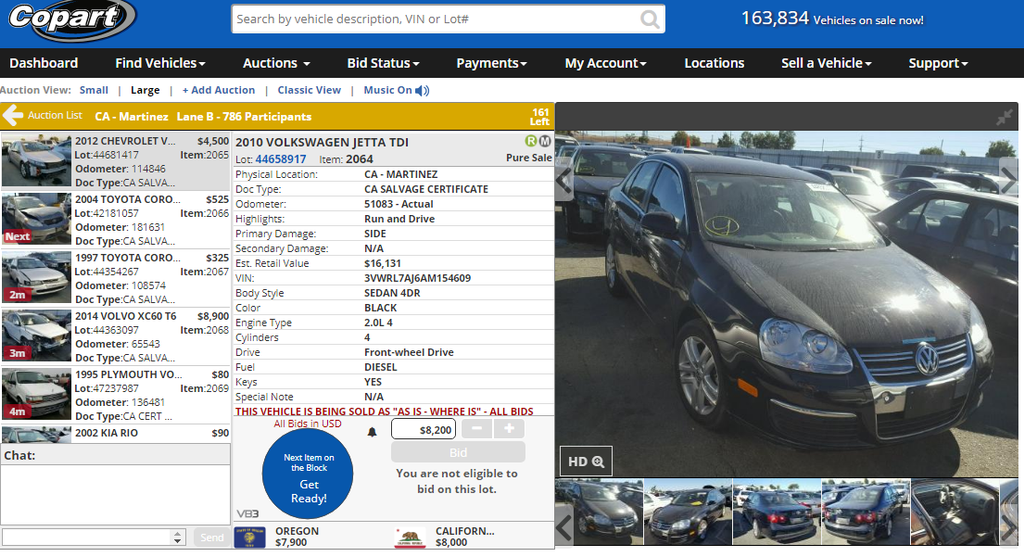Open lot number 44658917 link
The height and width of the screenshot is (558, 1024).
(x=281, y=159)
